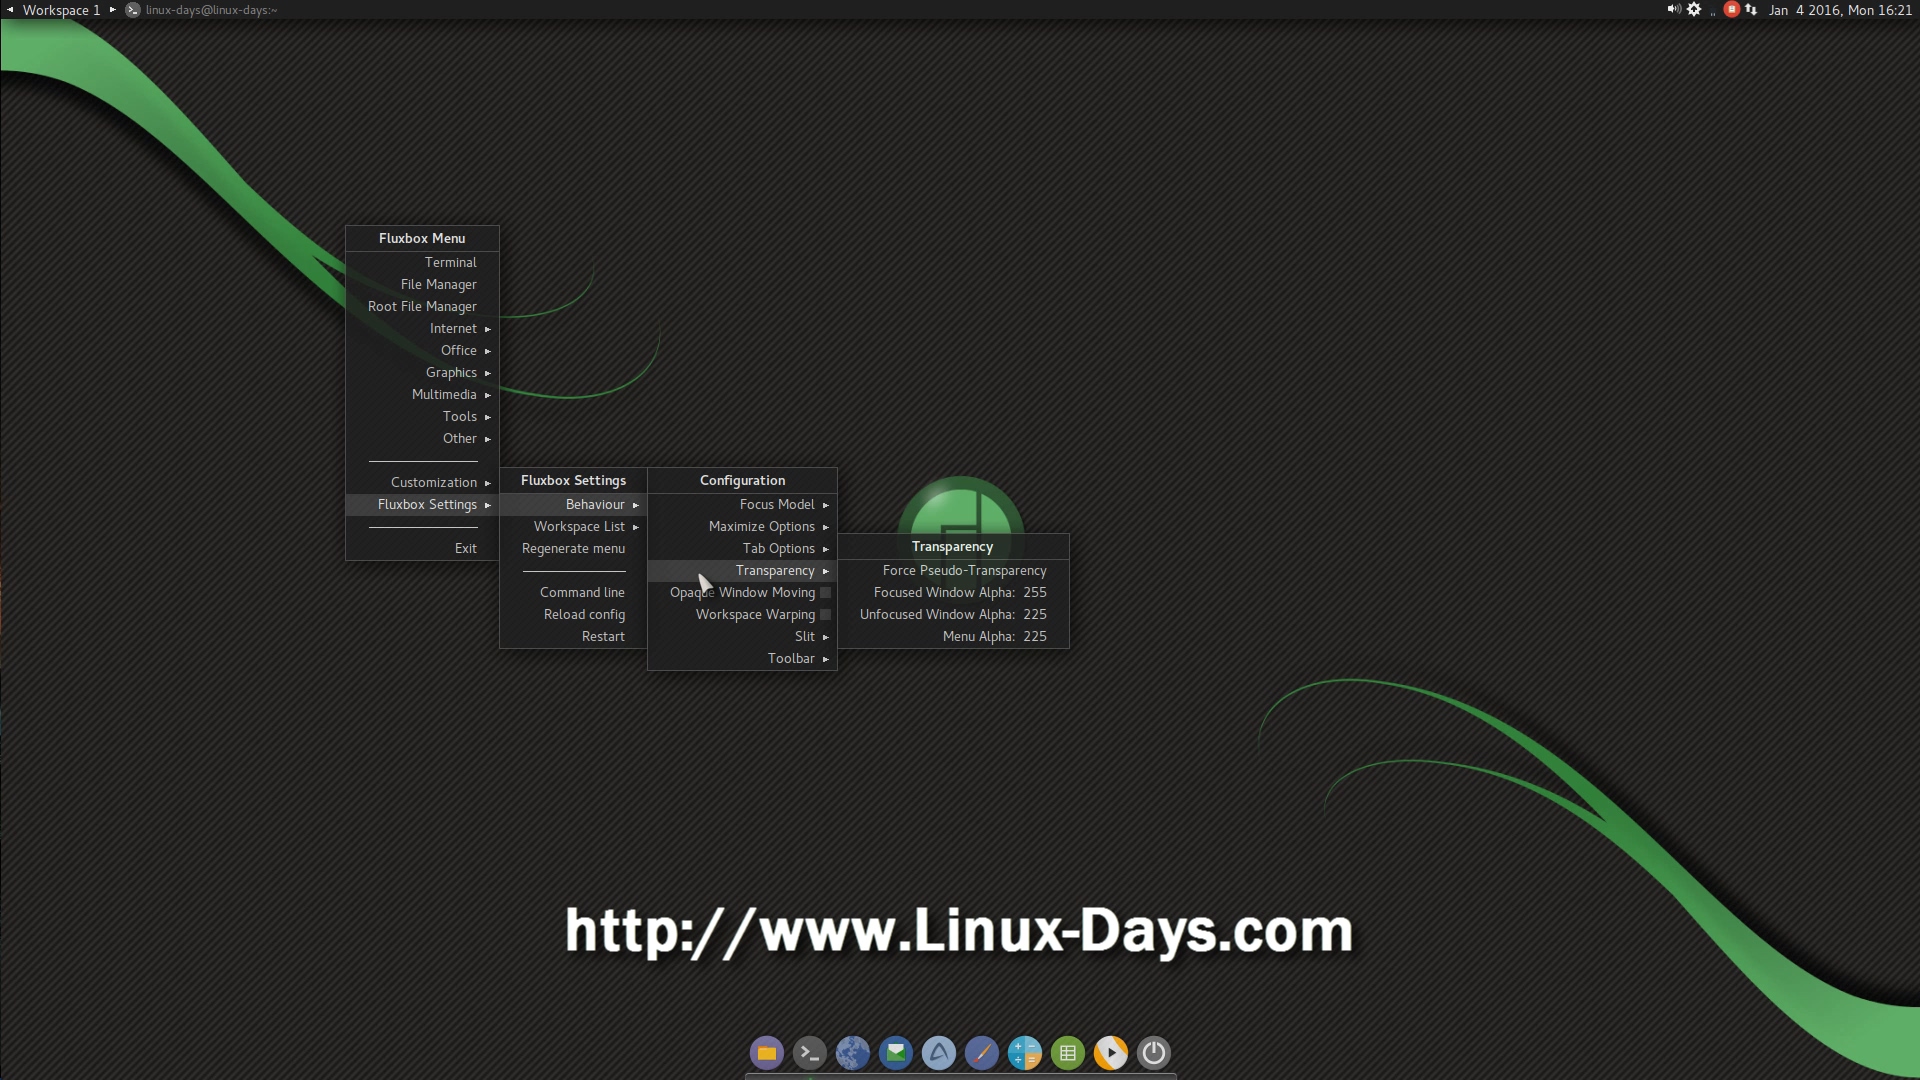Open Tab Options submenu
Screen dimensions: 1920x1080
742,548
